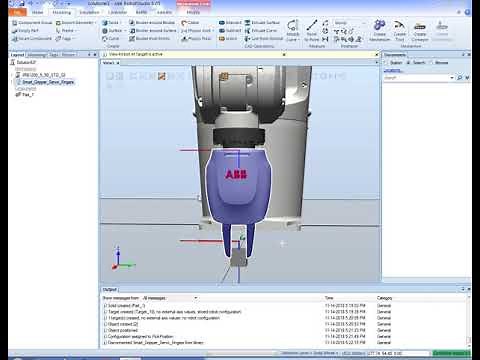Click the Physics Floor tool
The image size is (480, 360).
pos(196,39)
